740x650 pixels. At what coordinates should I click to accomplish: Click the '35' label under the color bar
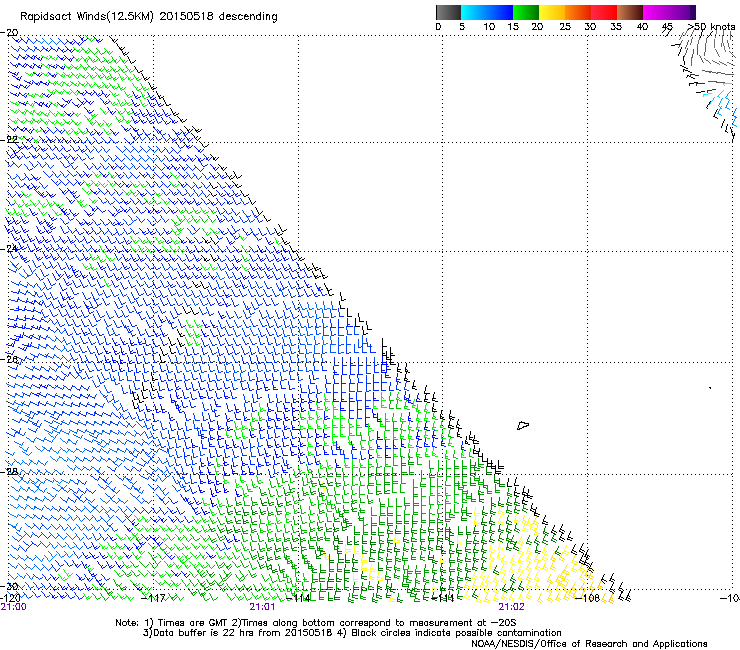click(616, 26)
